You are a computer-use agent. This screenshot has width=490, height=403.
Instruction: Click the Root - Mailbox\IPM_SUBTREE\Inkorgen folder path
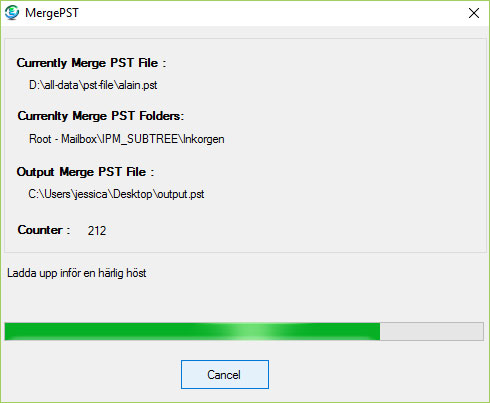pos(127,139)
